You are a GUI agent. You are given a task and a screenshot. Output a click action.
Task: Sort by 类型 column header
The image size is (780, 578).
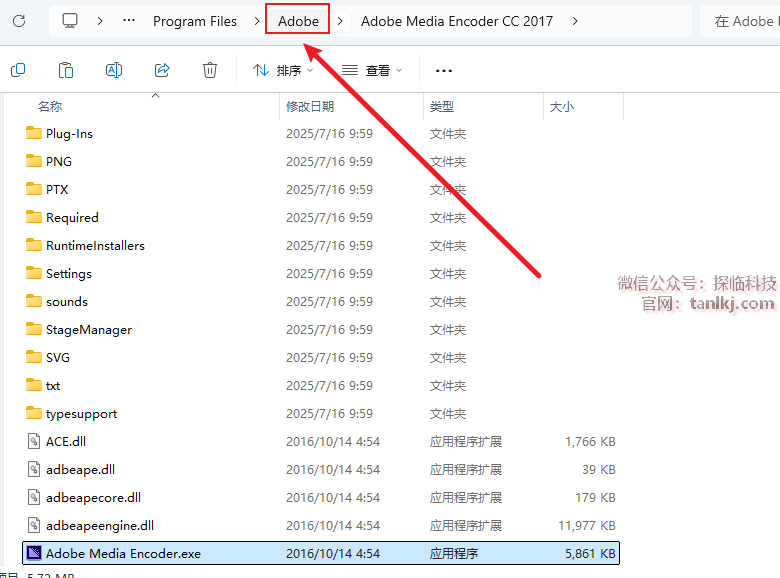[x=442, y=106]
